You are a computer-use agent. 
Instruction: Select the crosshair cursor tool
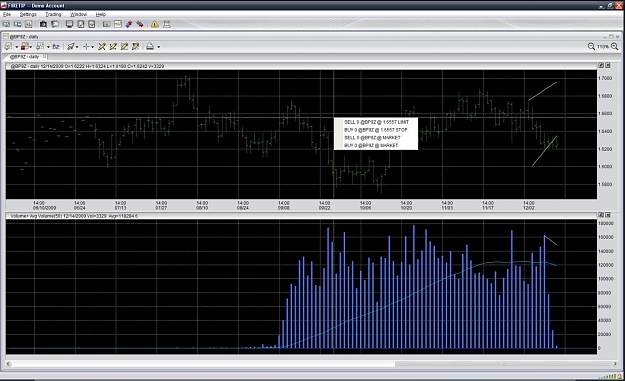(86, 47)
